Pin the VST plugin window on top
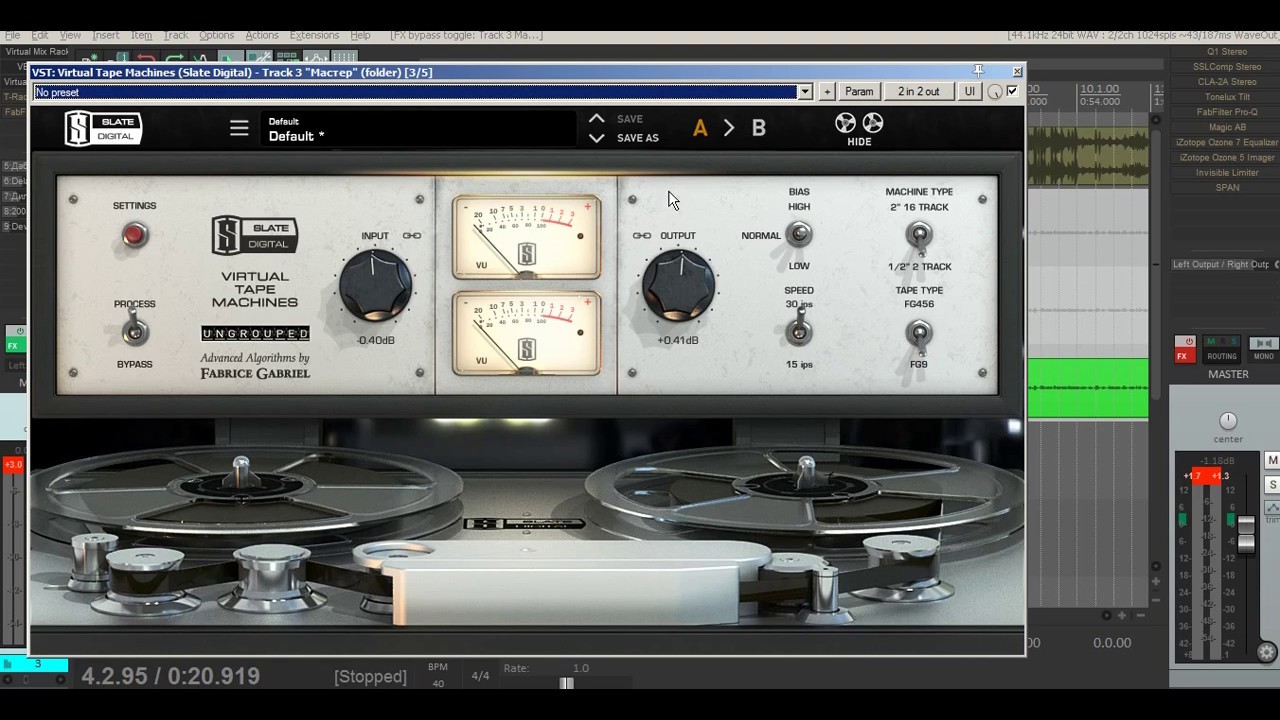This screenshot has width=1280, height=720. (x=979, y=70)
